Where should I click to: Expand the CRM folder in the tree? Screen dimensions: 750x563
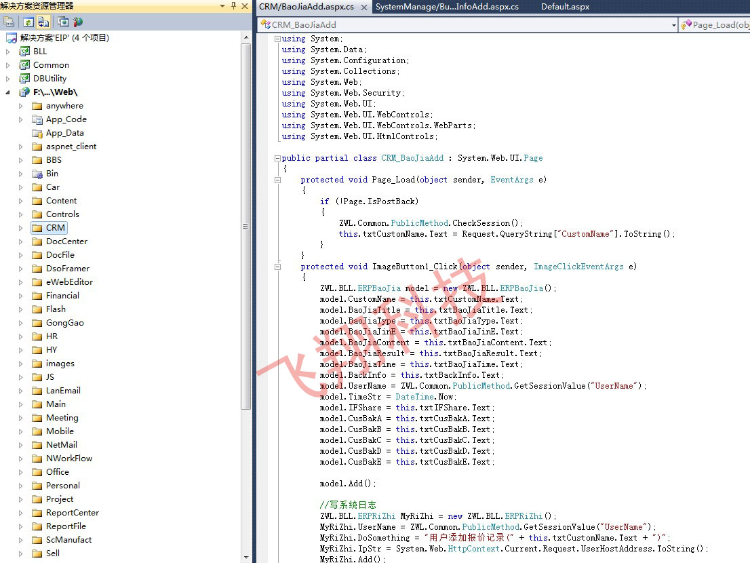pos(21,228)
